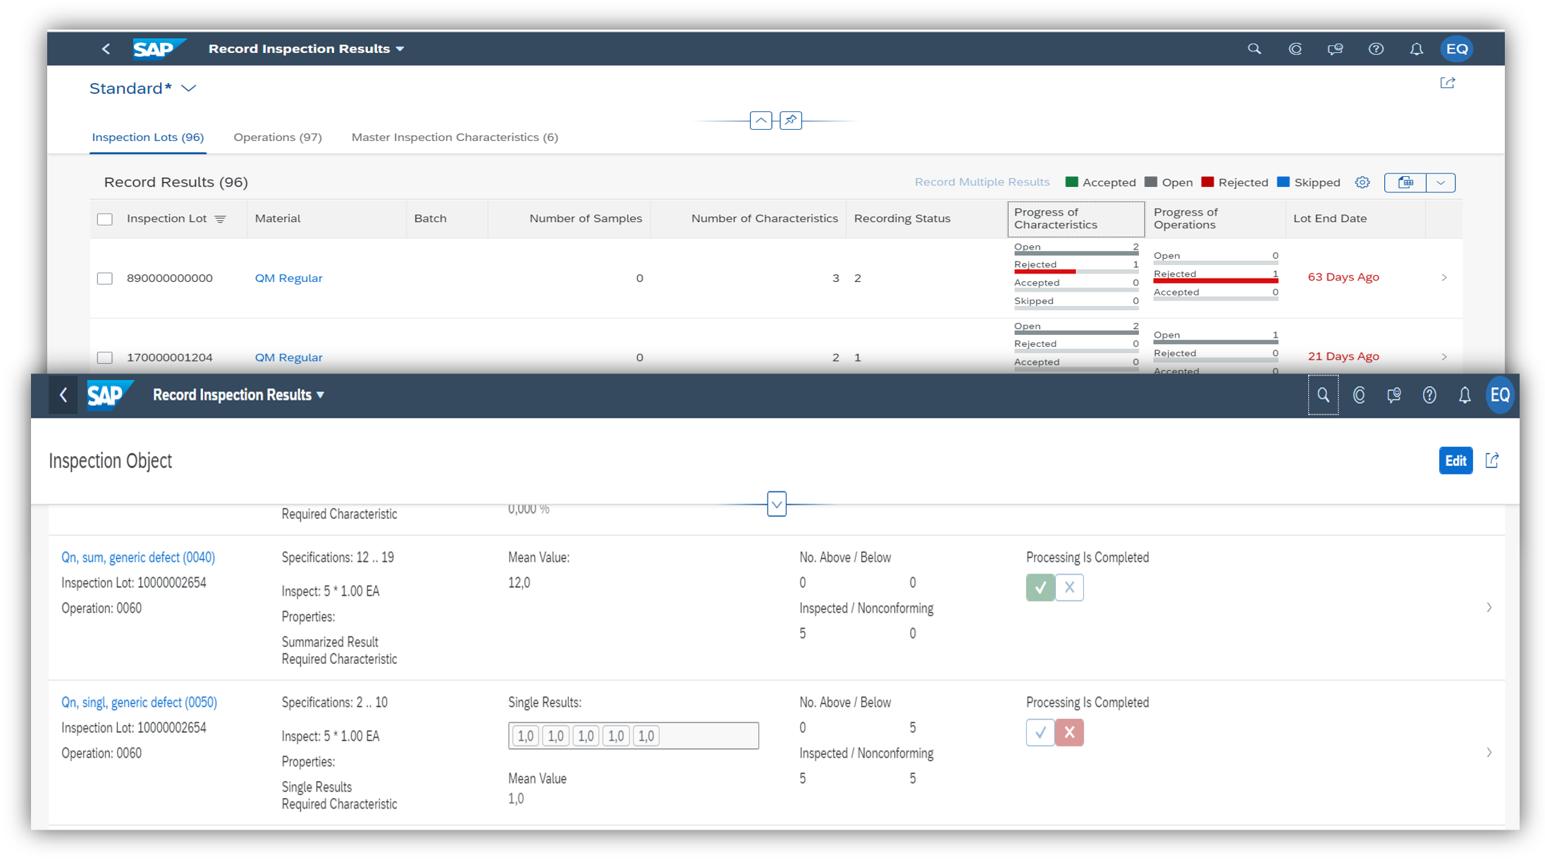Click the red Rejected legend swatch
1545x860 pixels.
[1207, 182]
